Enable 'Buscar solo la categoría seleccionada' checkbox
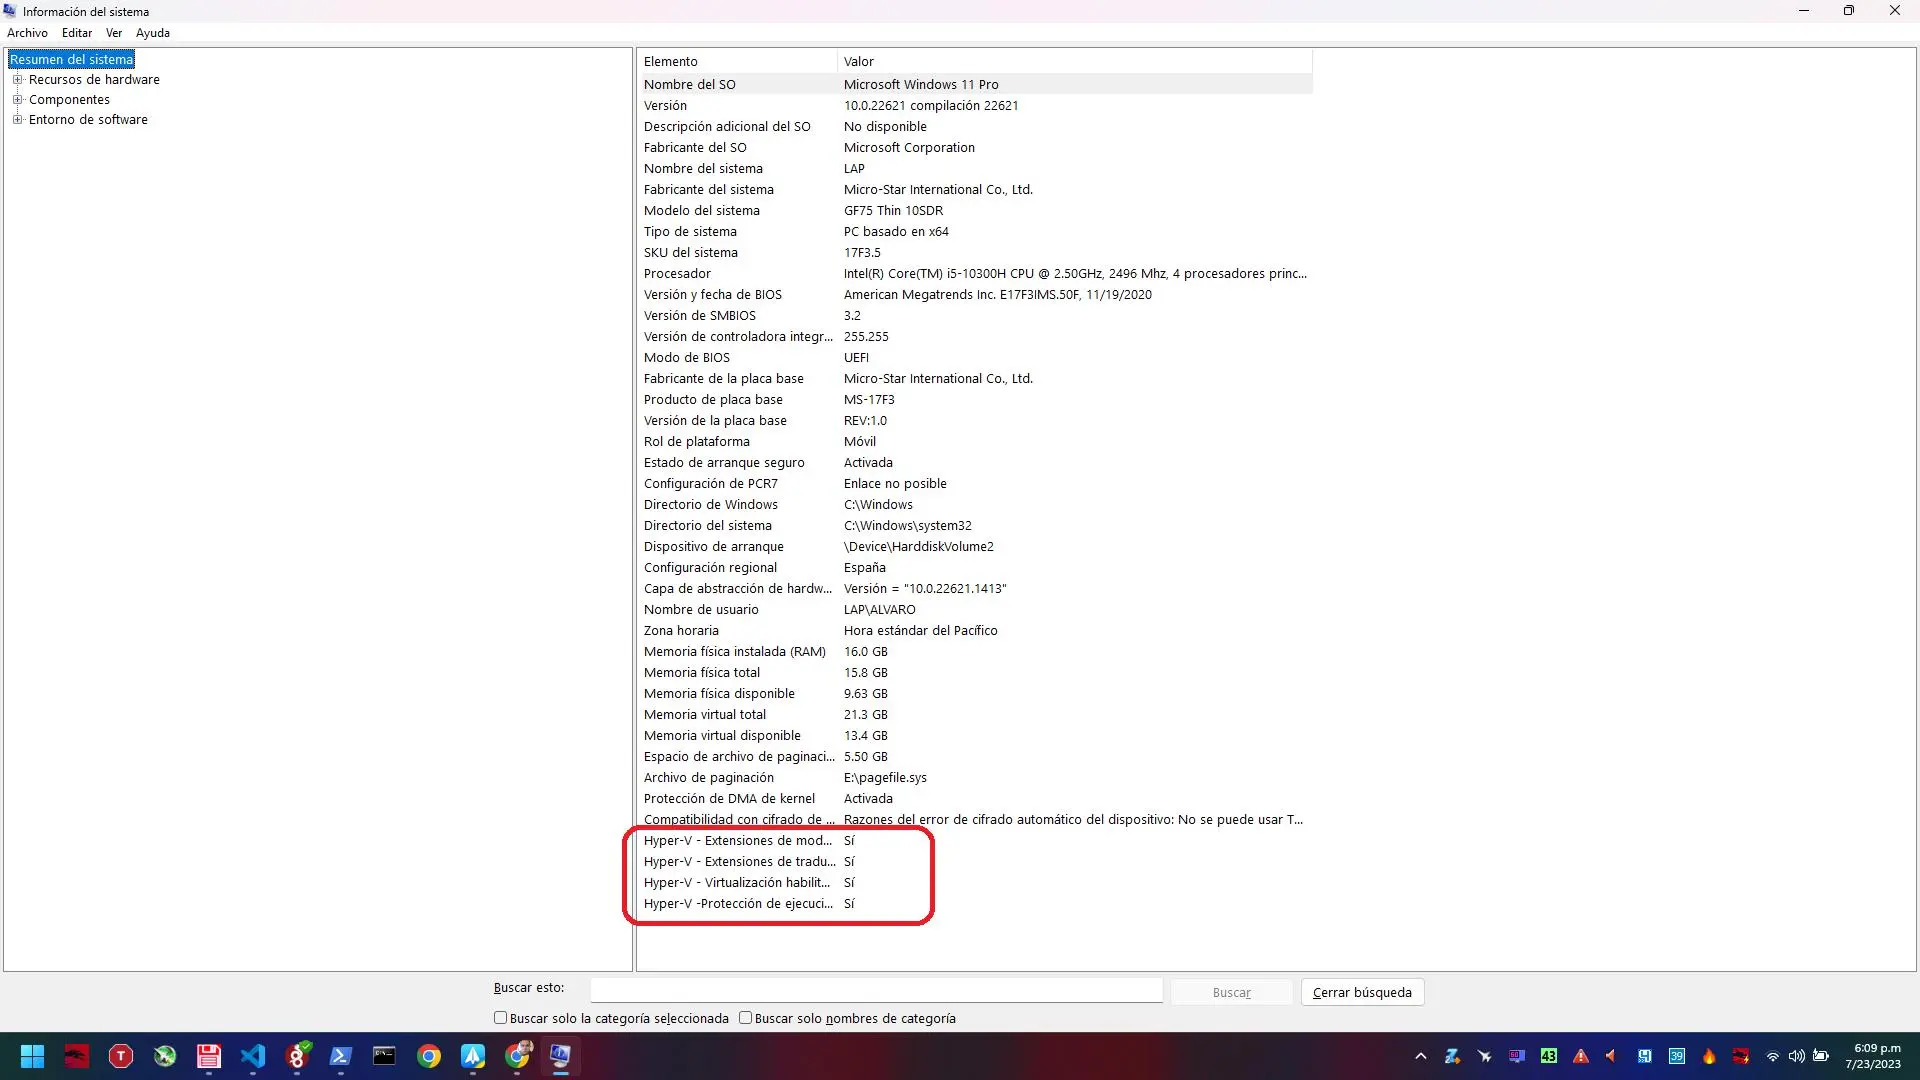1920x1080 pixels. [x=501, y=1018]
